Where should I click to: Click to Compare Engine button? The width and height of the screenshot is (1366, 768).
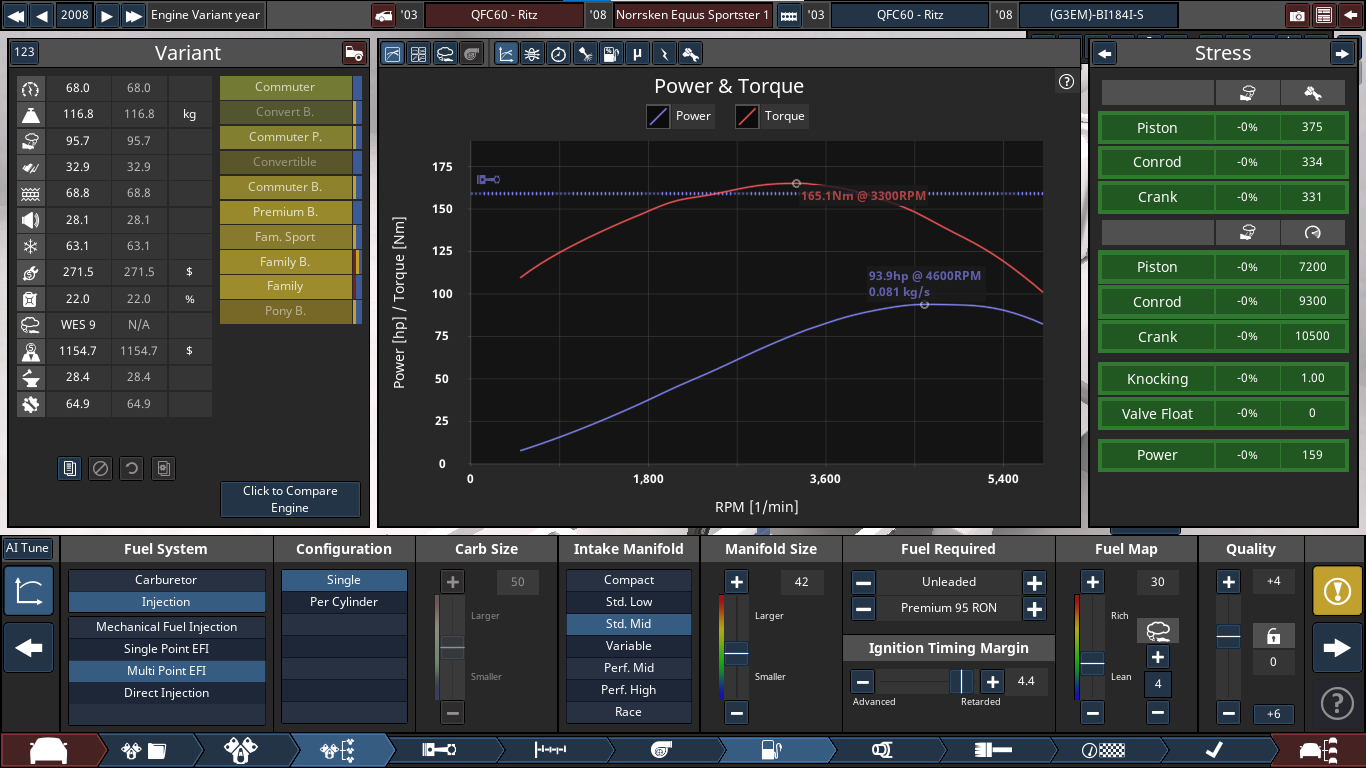[290, 499]
